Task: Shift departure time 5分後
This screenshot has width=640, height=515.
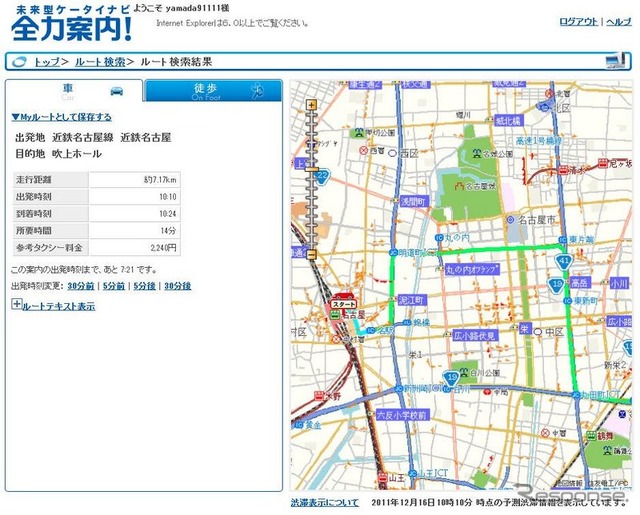Action: coord(144,286)
